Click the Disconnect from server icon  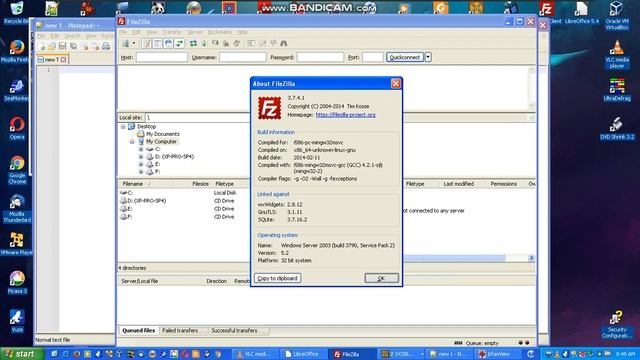[x=226, y=43]
